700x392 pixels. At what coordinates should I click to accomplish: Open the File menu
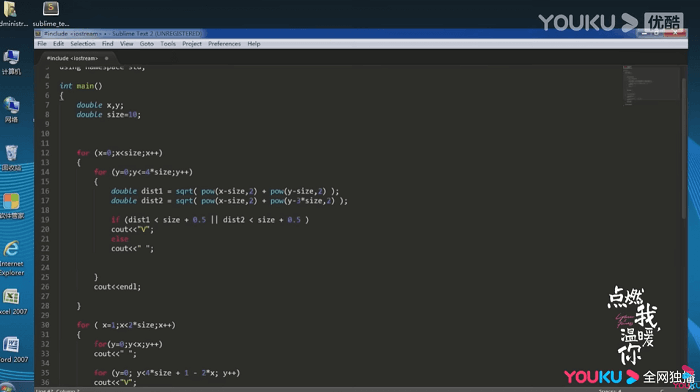click(x=42, y=44)
